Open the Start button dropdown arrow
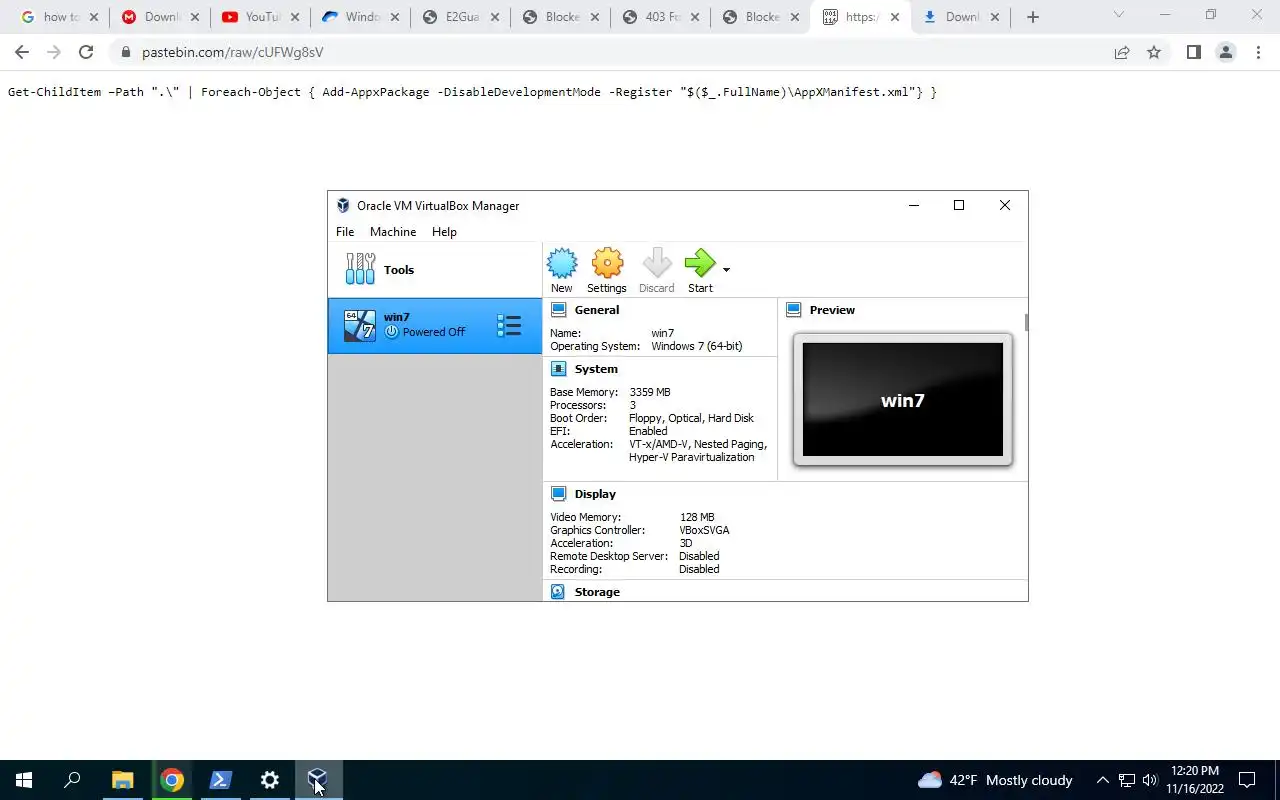Image resolution: width=1280 pixels, height=800 pixels. coord(726,269)
